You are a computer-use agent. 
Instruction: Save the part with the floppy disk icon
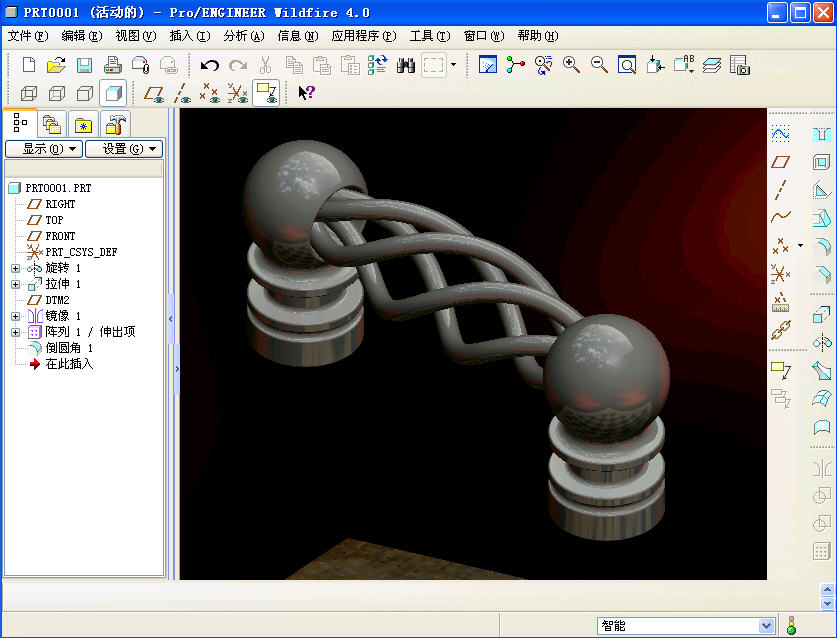(84, 65)
